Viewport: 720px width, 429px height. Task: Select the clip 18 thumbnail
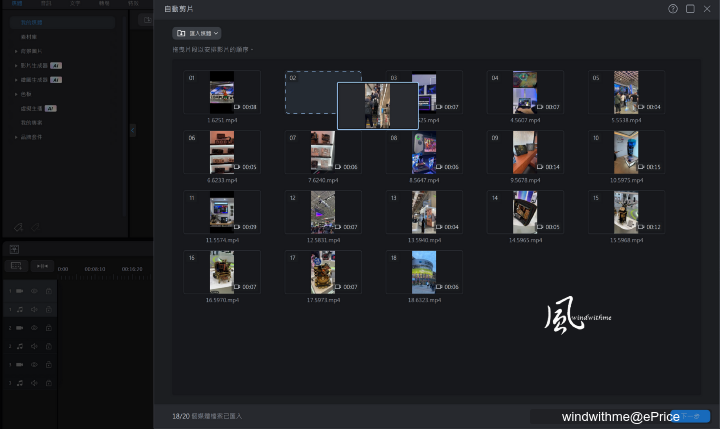[424, 272]
